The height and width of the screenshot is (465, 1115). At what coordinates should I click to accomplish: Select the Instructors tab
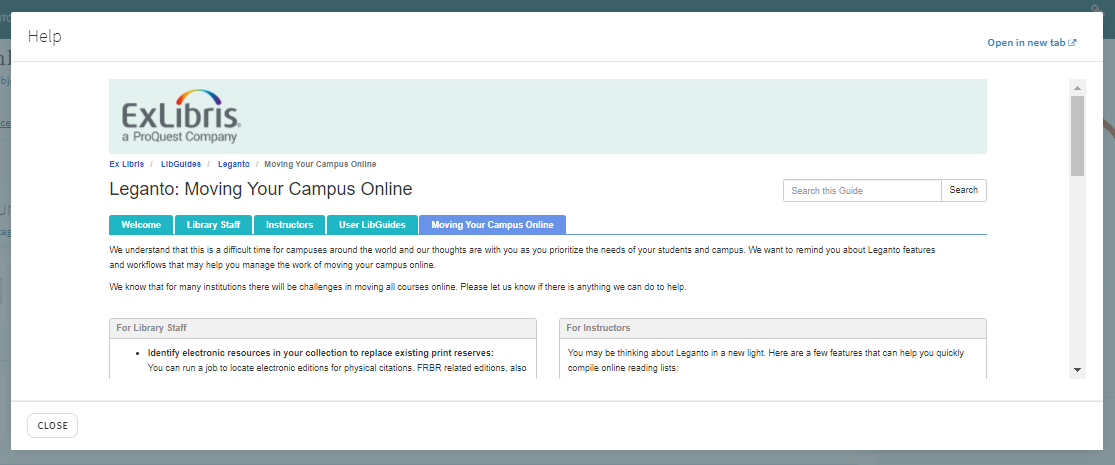click(x=289, y=225)
